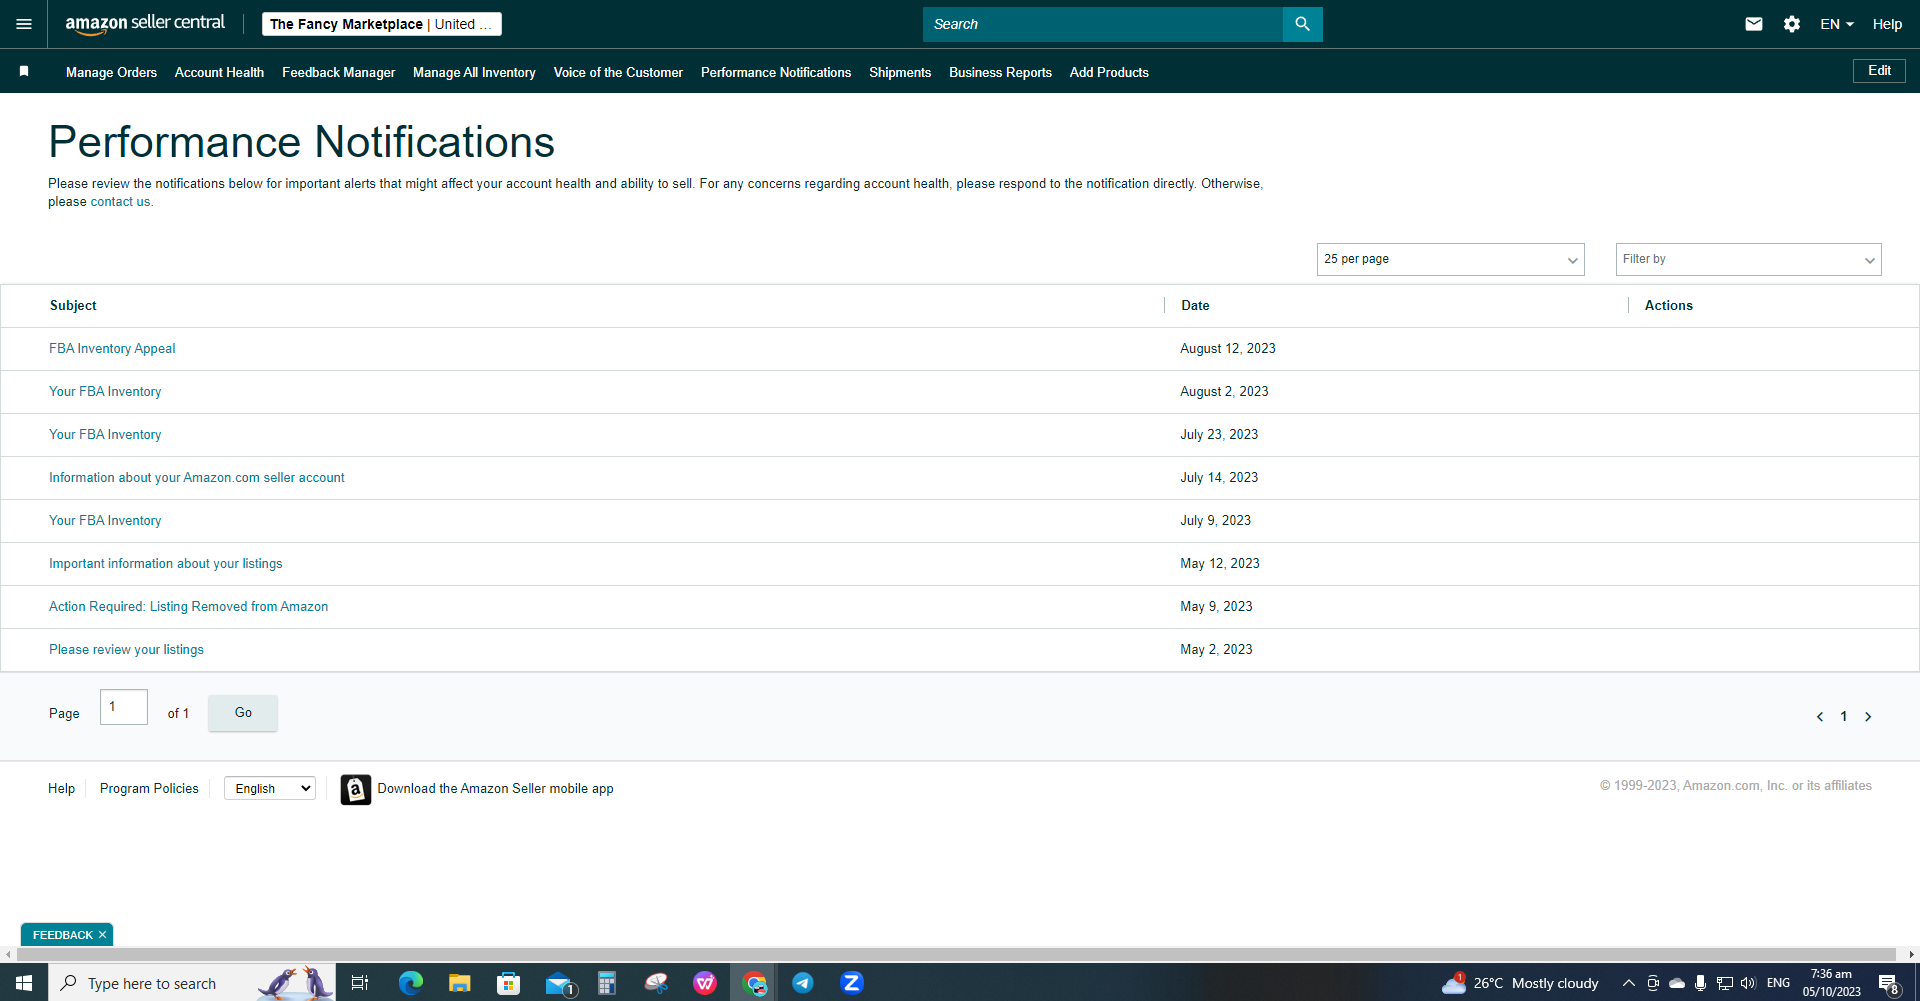
Task: Go to next page with right chevron
Action: coord(1868,716)
